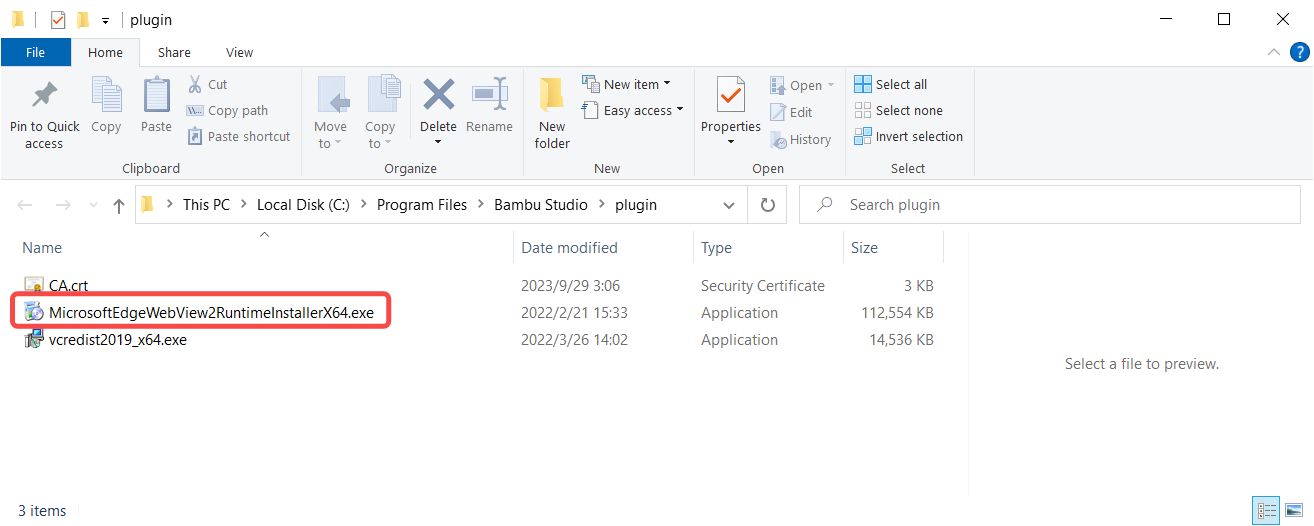This screenshot has width=1314, height=526.
Task: Click Edit in Open group
Action: [791, 113]
